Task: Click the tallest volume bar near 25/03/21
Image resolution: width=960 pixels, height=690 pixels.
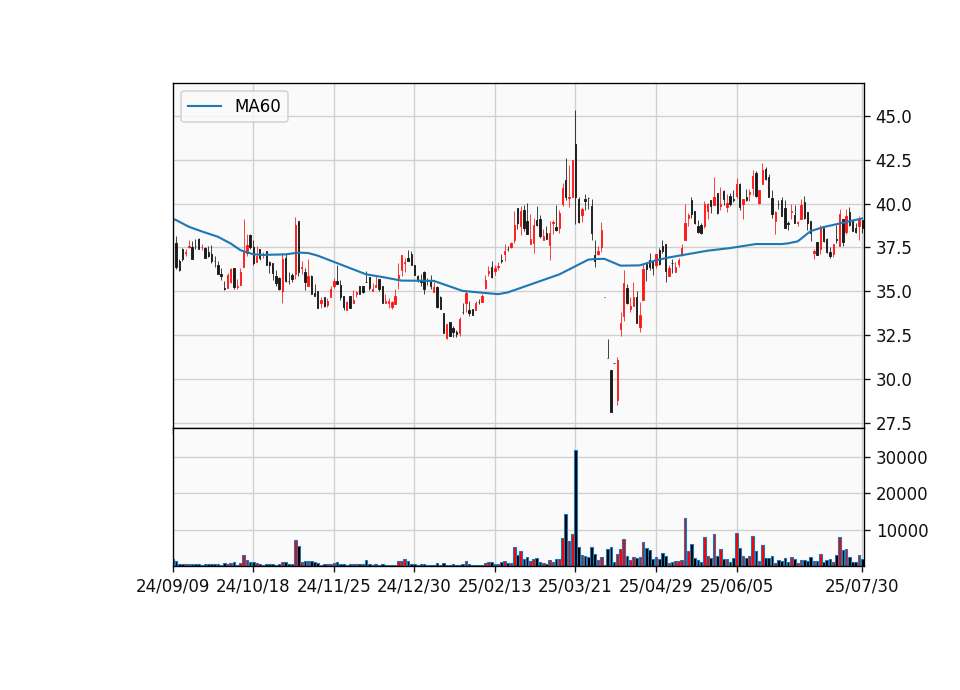Action: point(576,508)
